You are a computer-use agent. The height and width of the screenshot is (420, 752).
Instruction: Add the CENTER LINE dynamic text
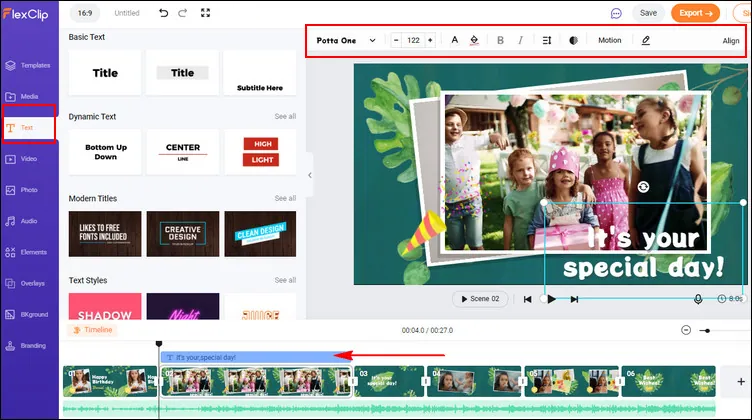[183, 152]
